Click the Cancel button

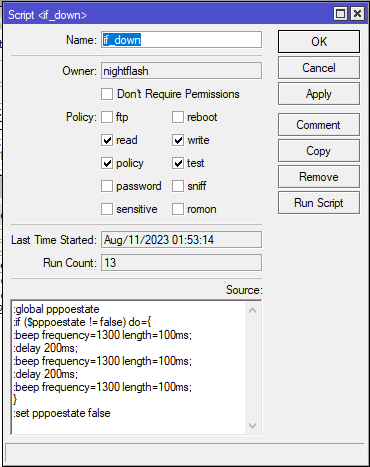[x=319, y=68]
